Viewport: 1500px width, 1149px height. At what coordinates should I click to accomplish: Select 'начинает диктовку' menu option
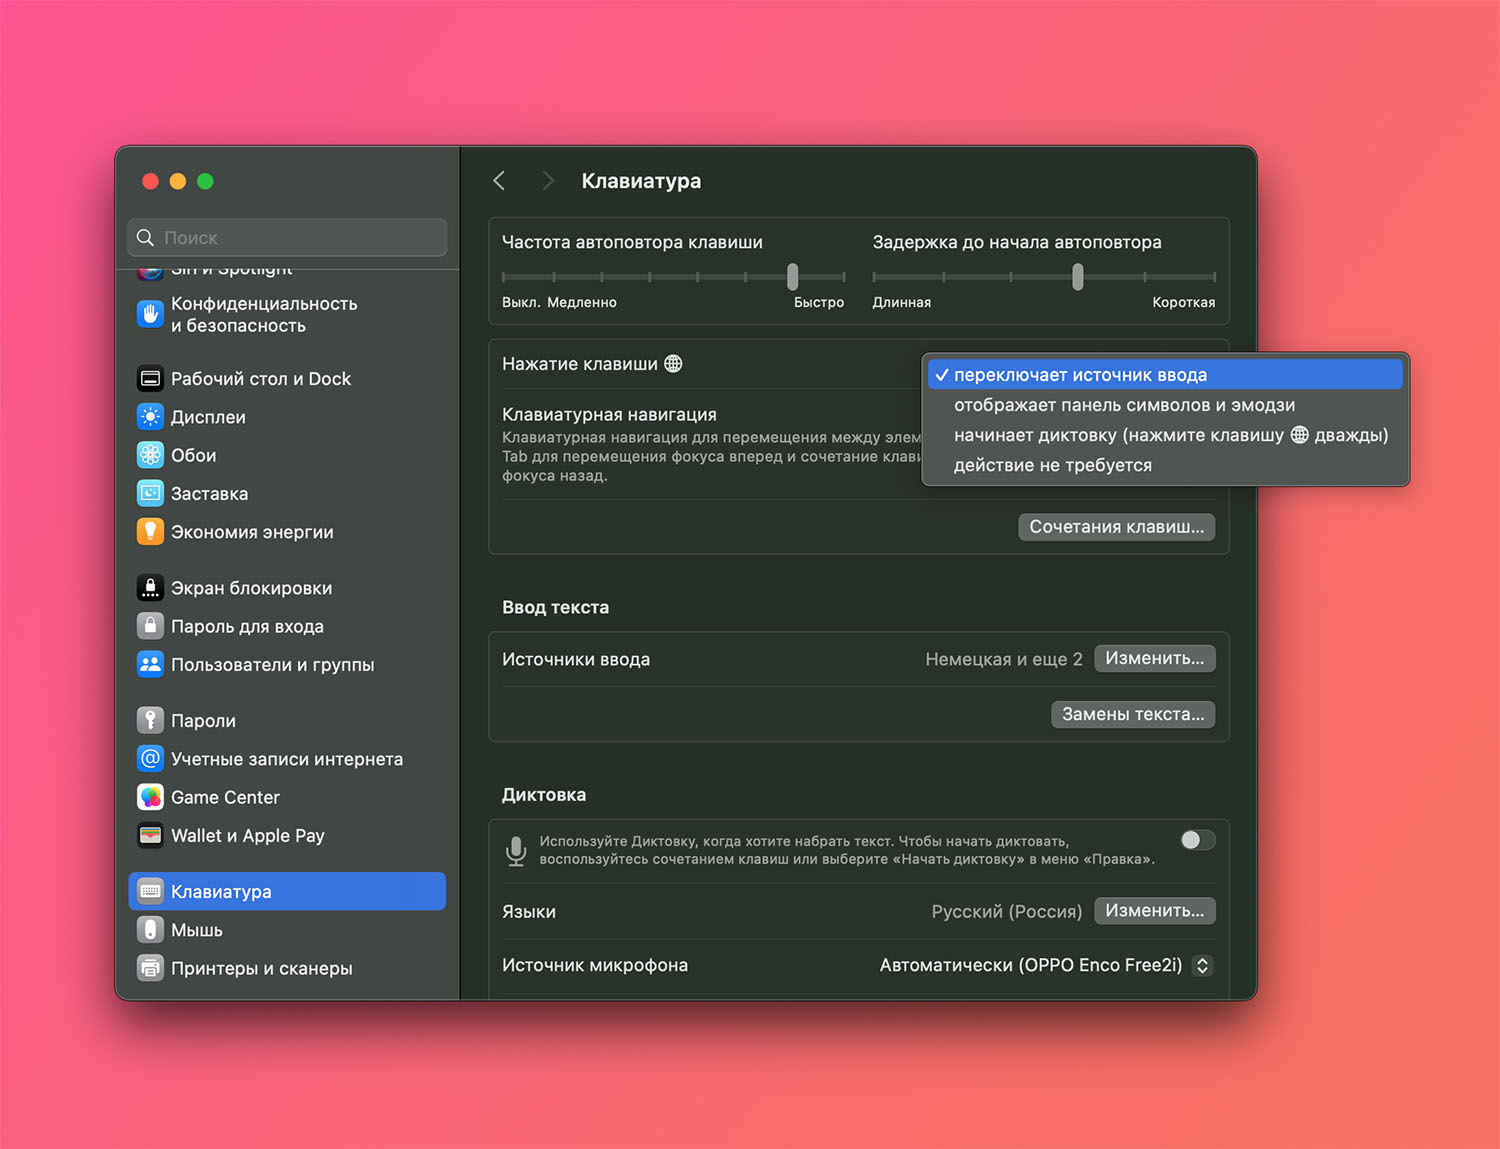[1170, 435]
